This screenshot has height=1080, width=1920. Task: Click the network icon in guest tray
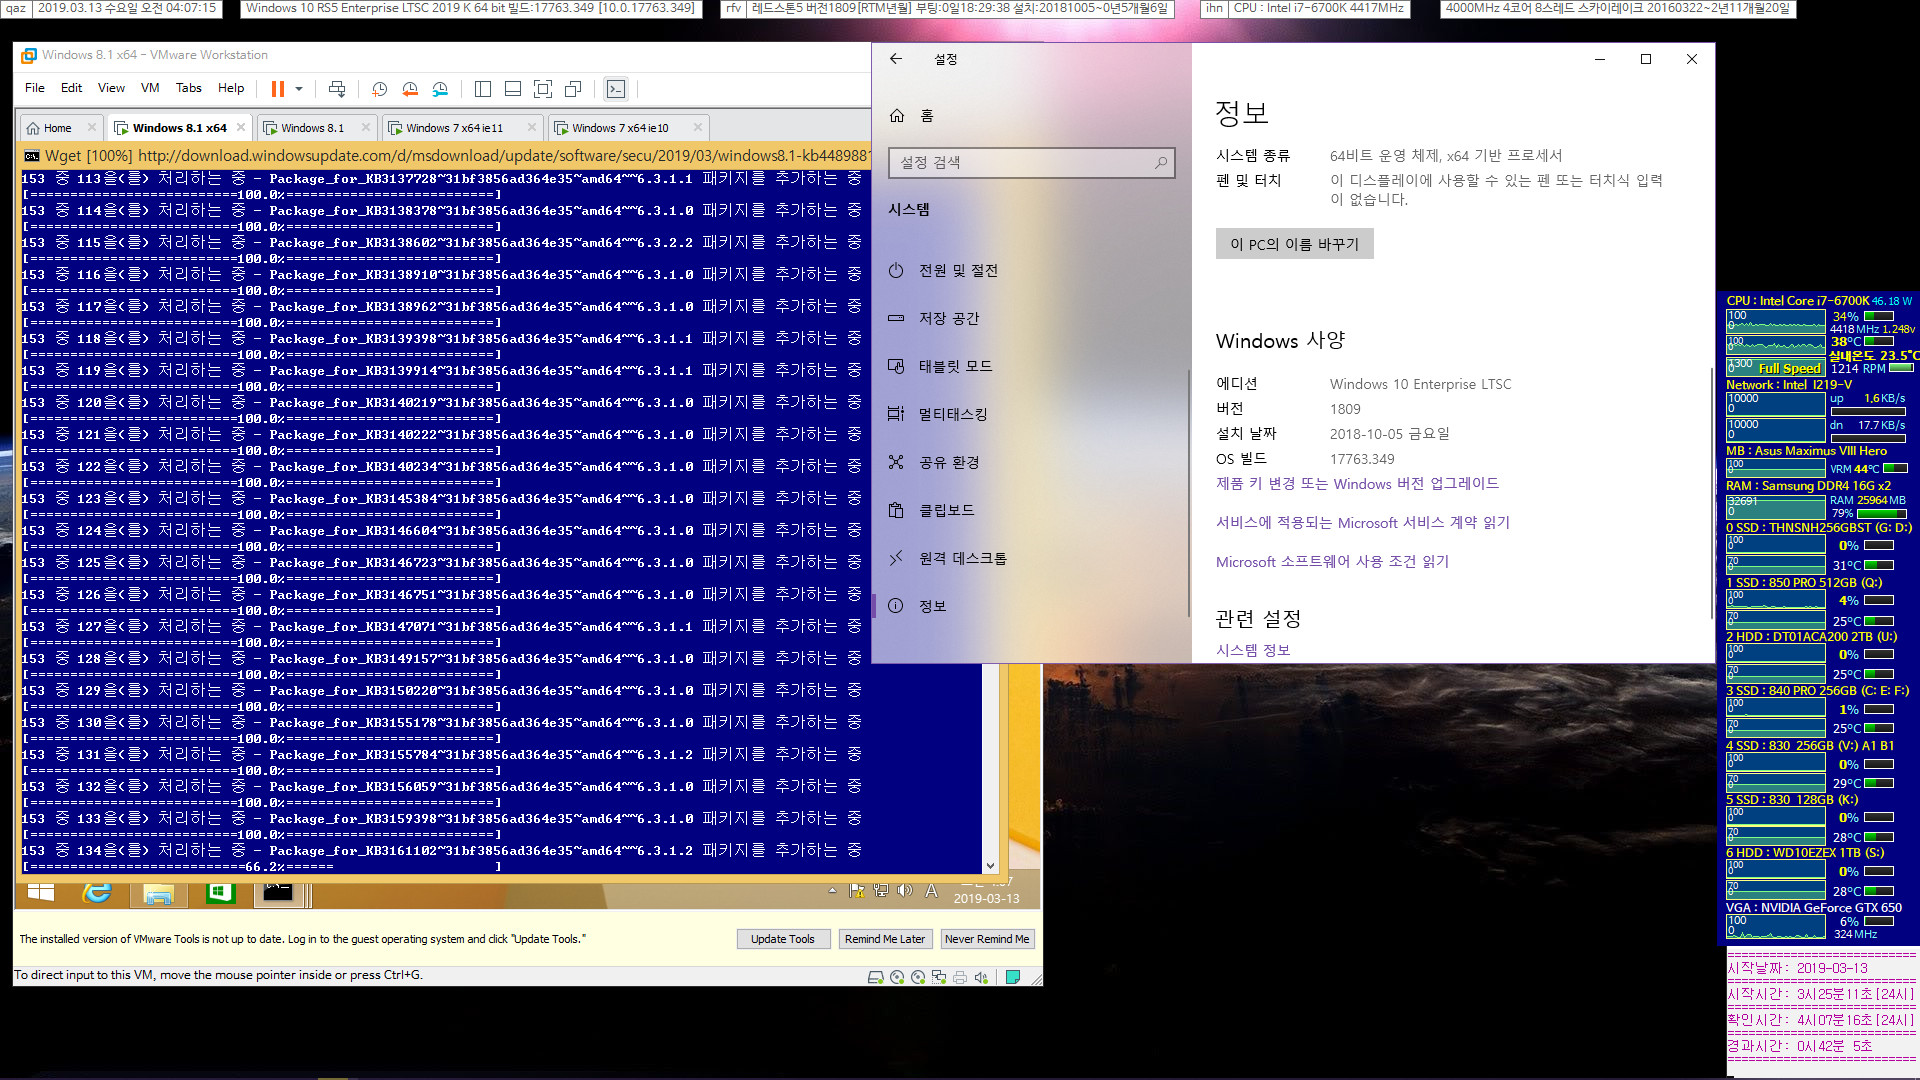[881, 890]
